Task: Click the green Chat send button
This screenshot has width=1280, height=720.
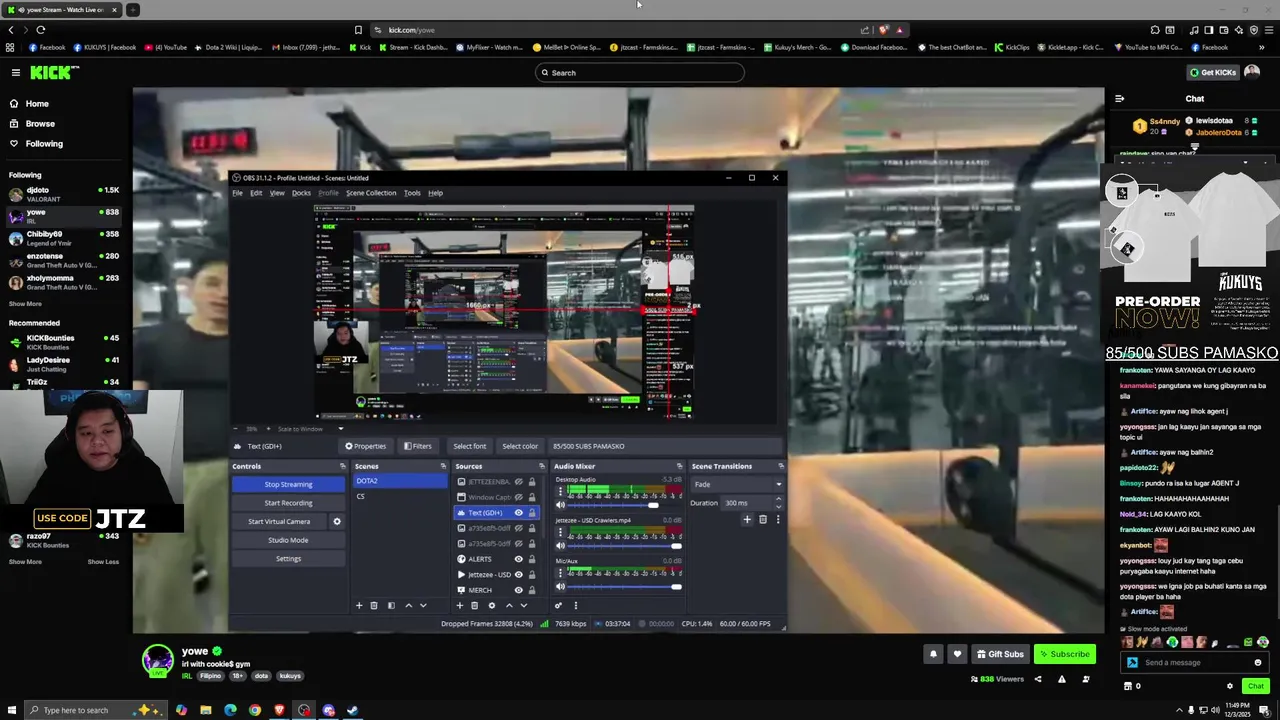Action: pos(1256,686)
